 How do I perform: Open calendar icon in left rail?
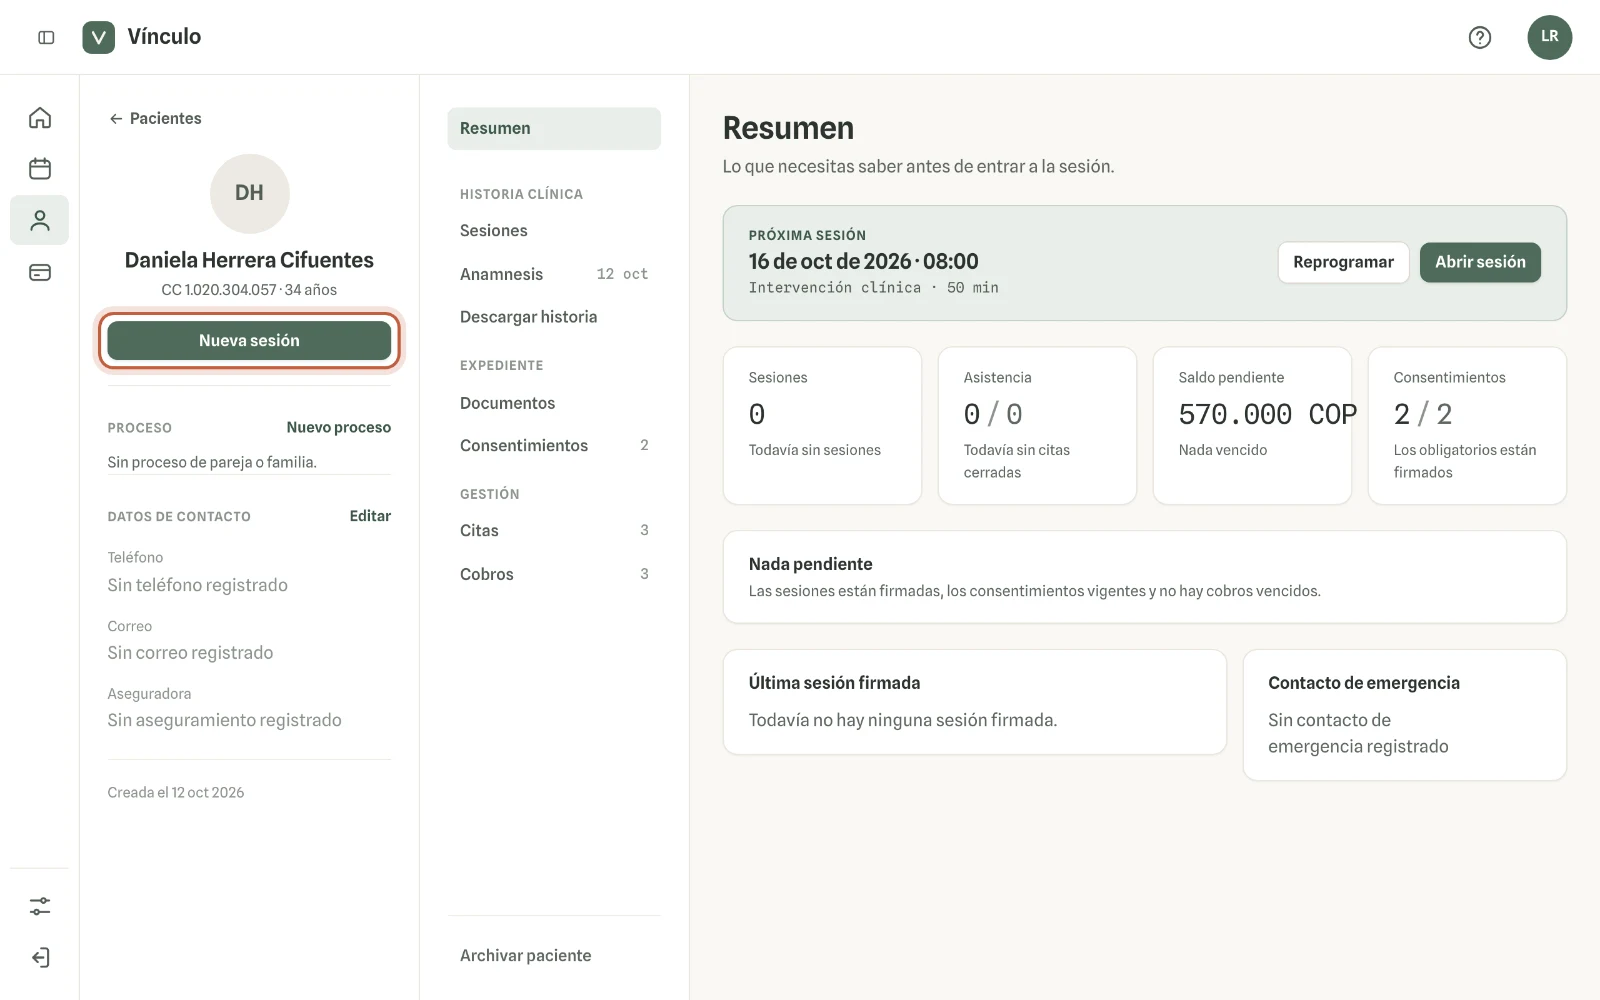40,168
